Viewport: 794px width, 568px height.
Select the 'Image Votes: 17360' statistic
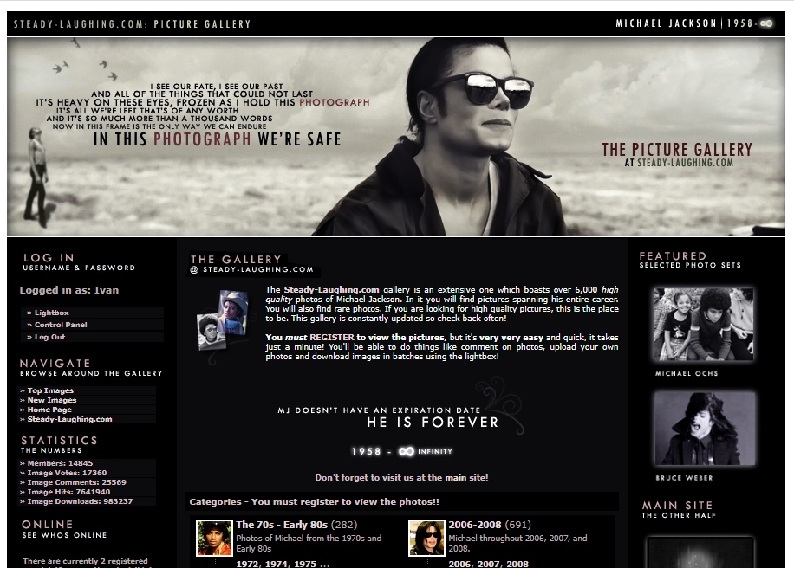tap(67, 473)
